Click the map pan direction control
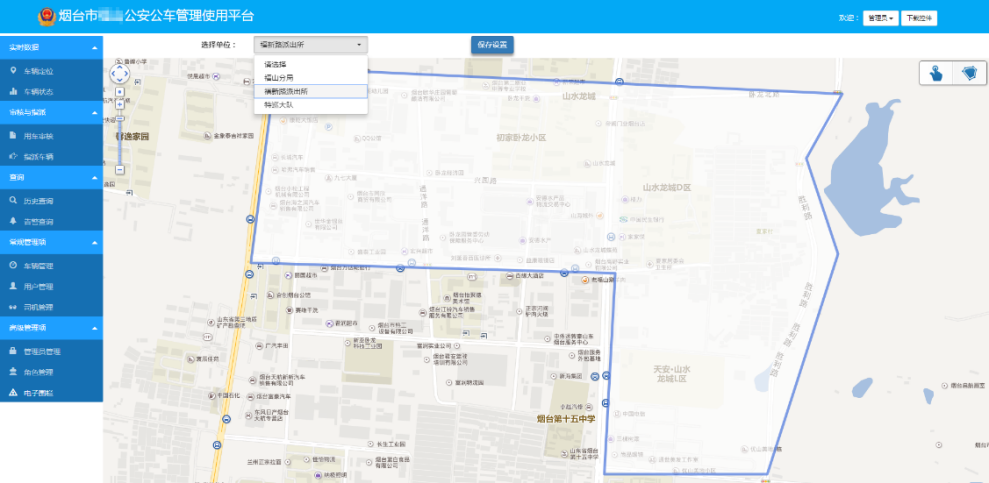Image resolution: width=989 pixels, height=483 pixels. 119,73
